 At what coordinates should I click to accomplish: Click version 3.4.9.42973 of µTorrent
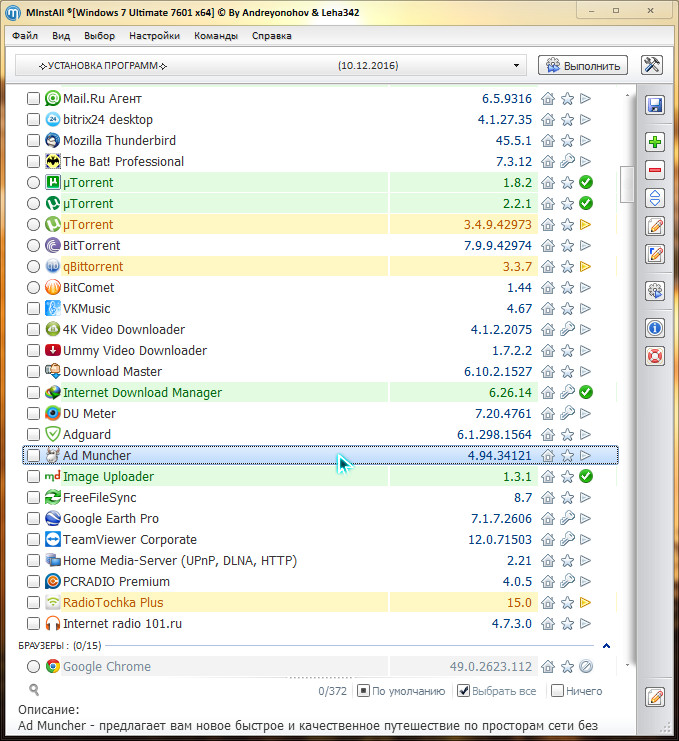pyautogui.click(x=498, y=224)
